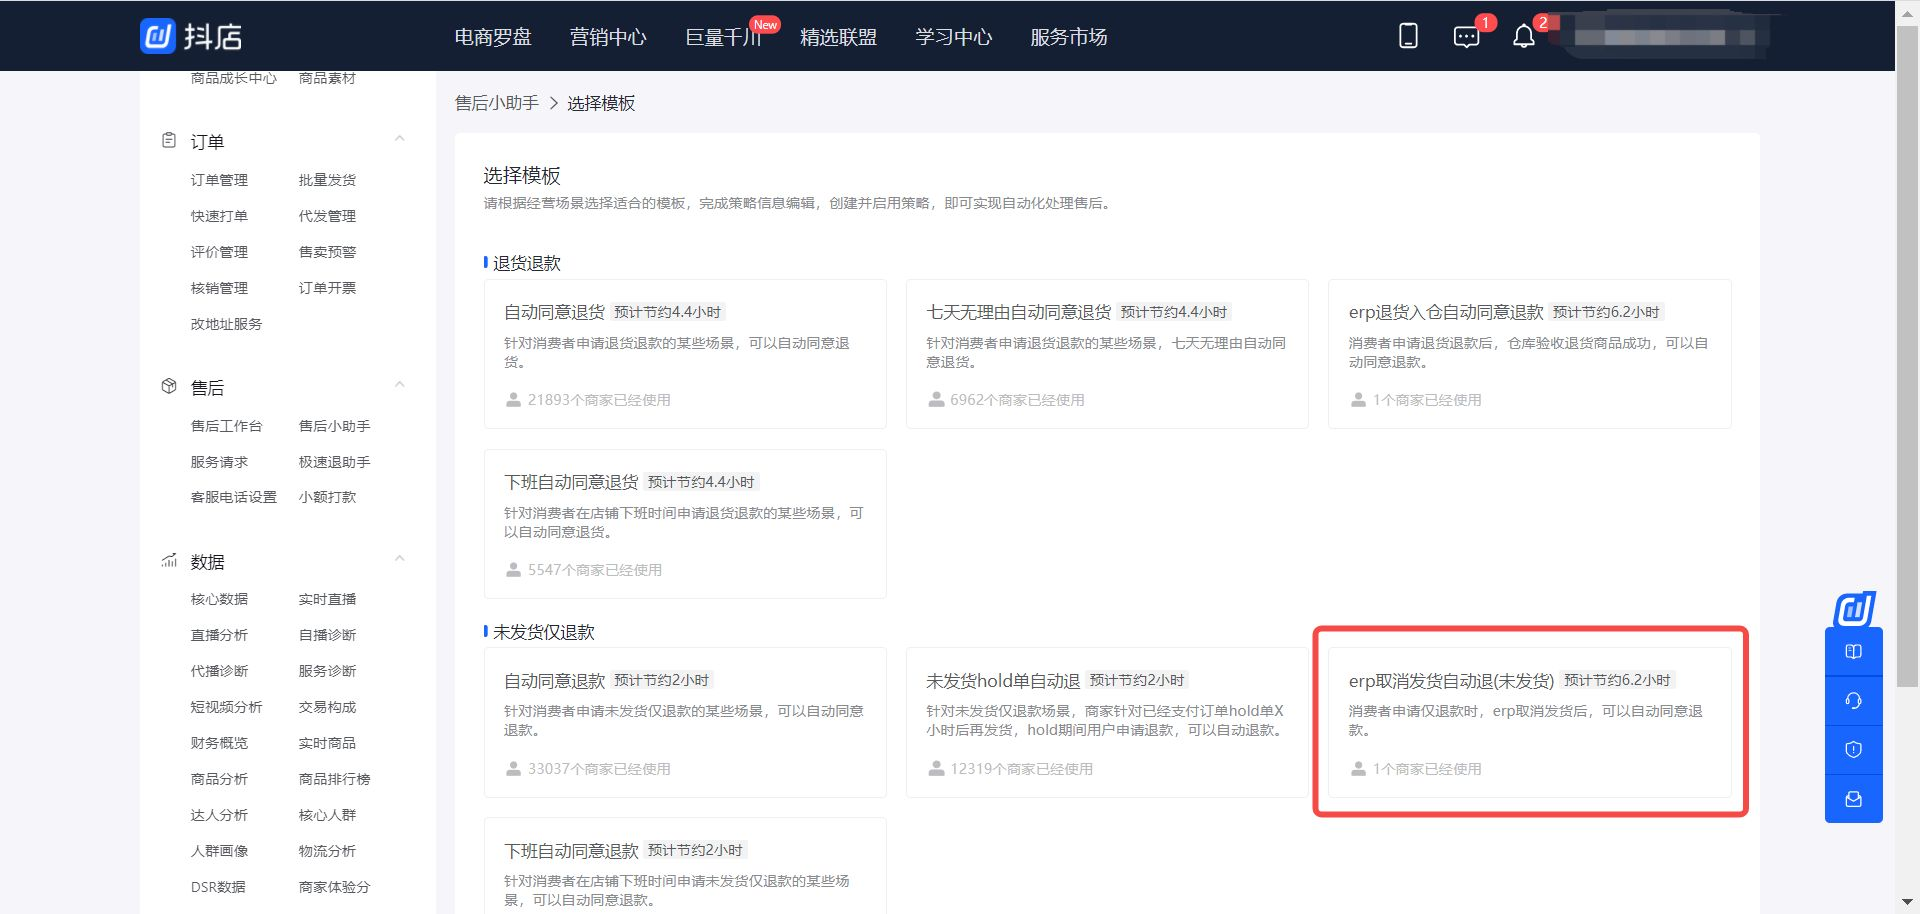
Task: Select the erp取消发货自动退(未发货) template card
Action: tap(1529, 722)
